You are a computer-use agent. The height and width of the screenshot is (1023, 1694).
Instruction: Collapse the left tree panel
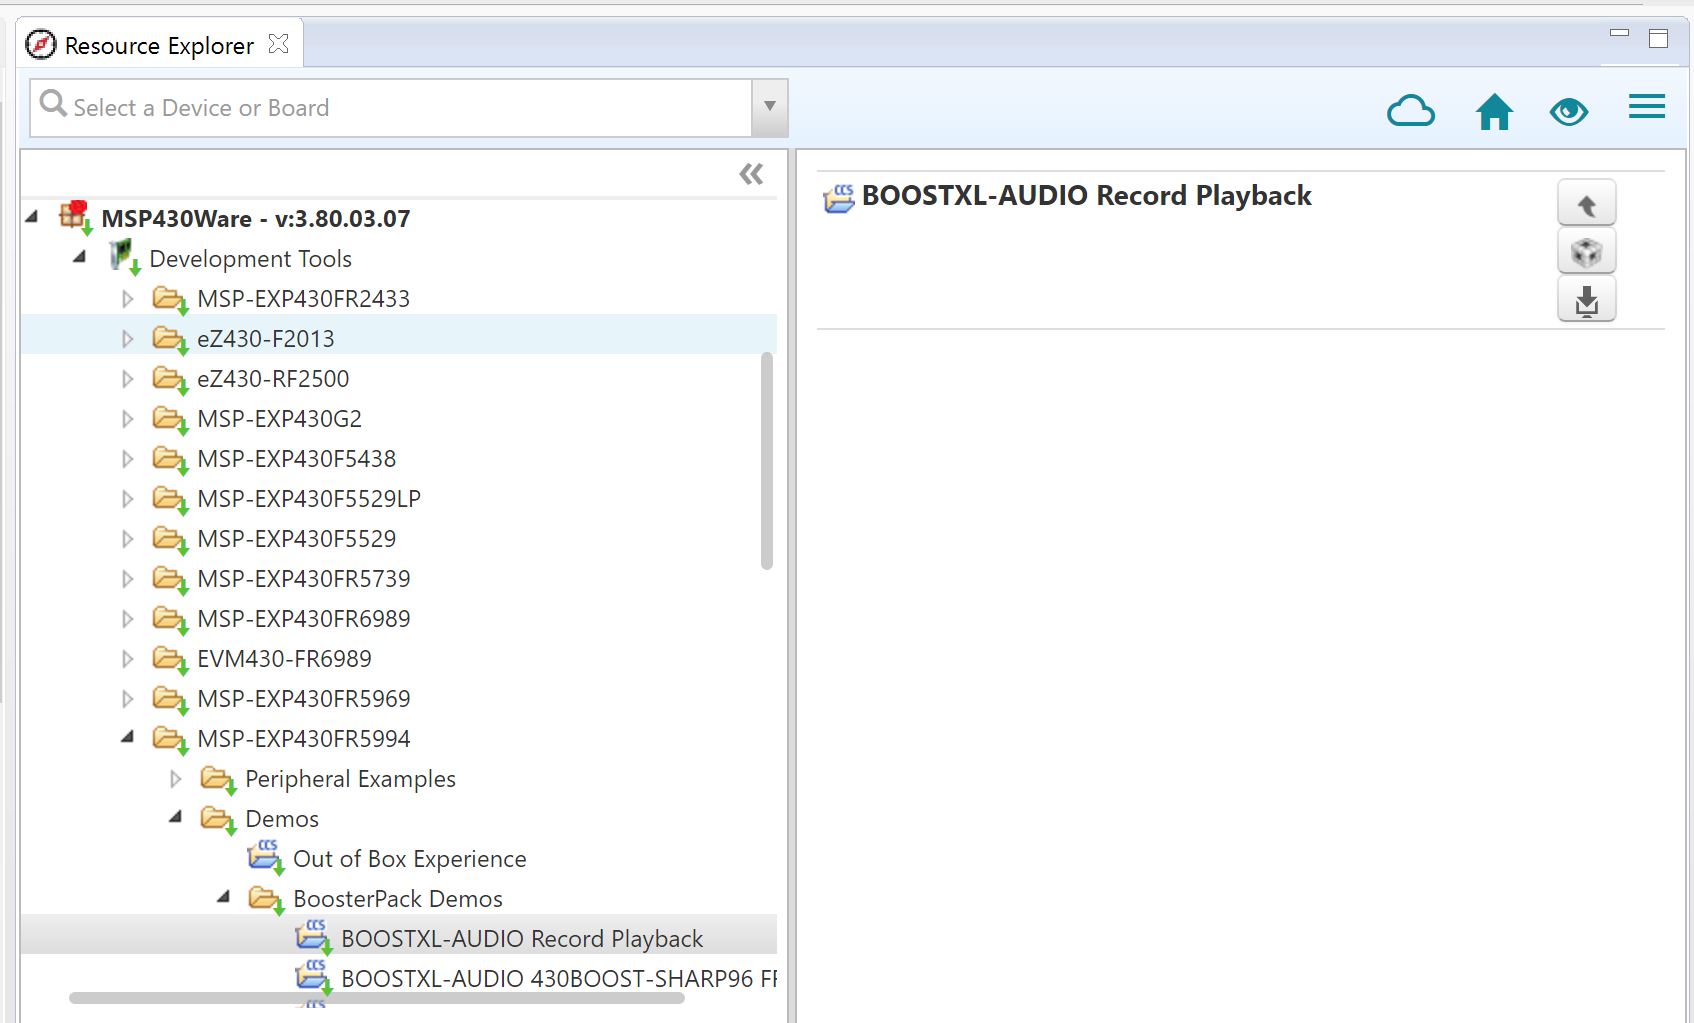[751, 174]
